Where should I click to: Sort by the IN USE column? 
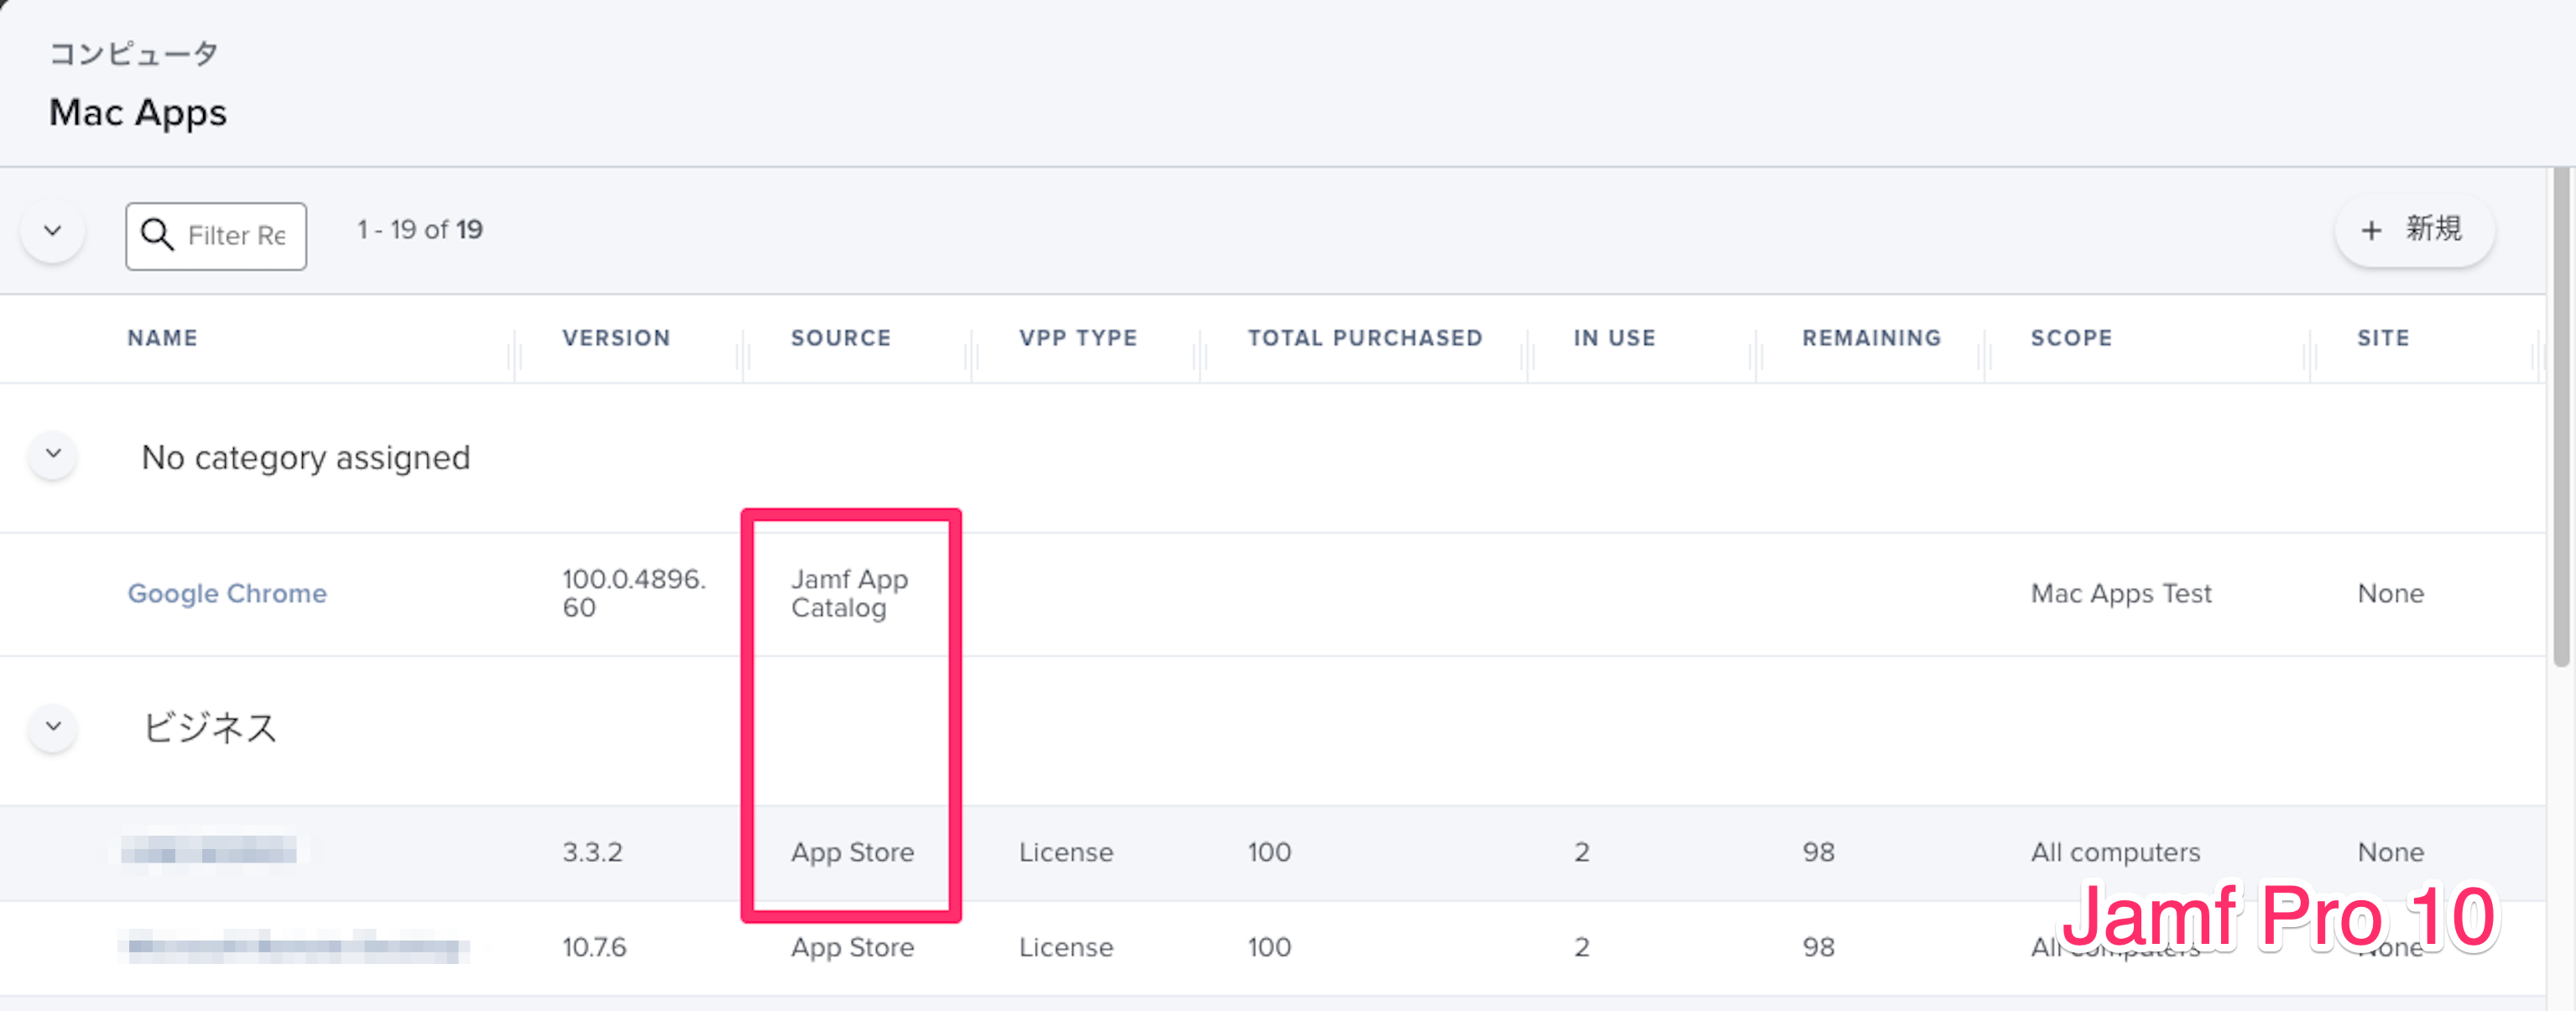click(x=1614, y=338)
